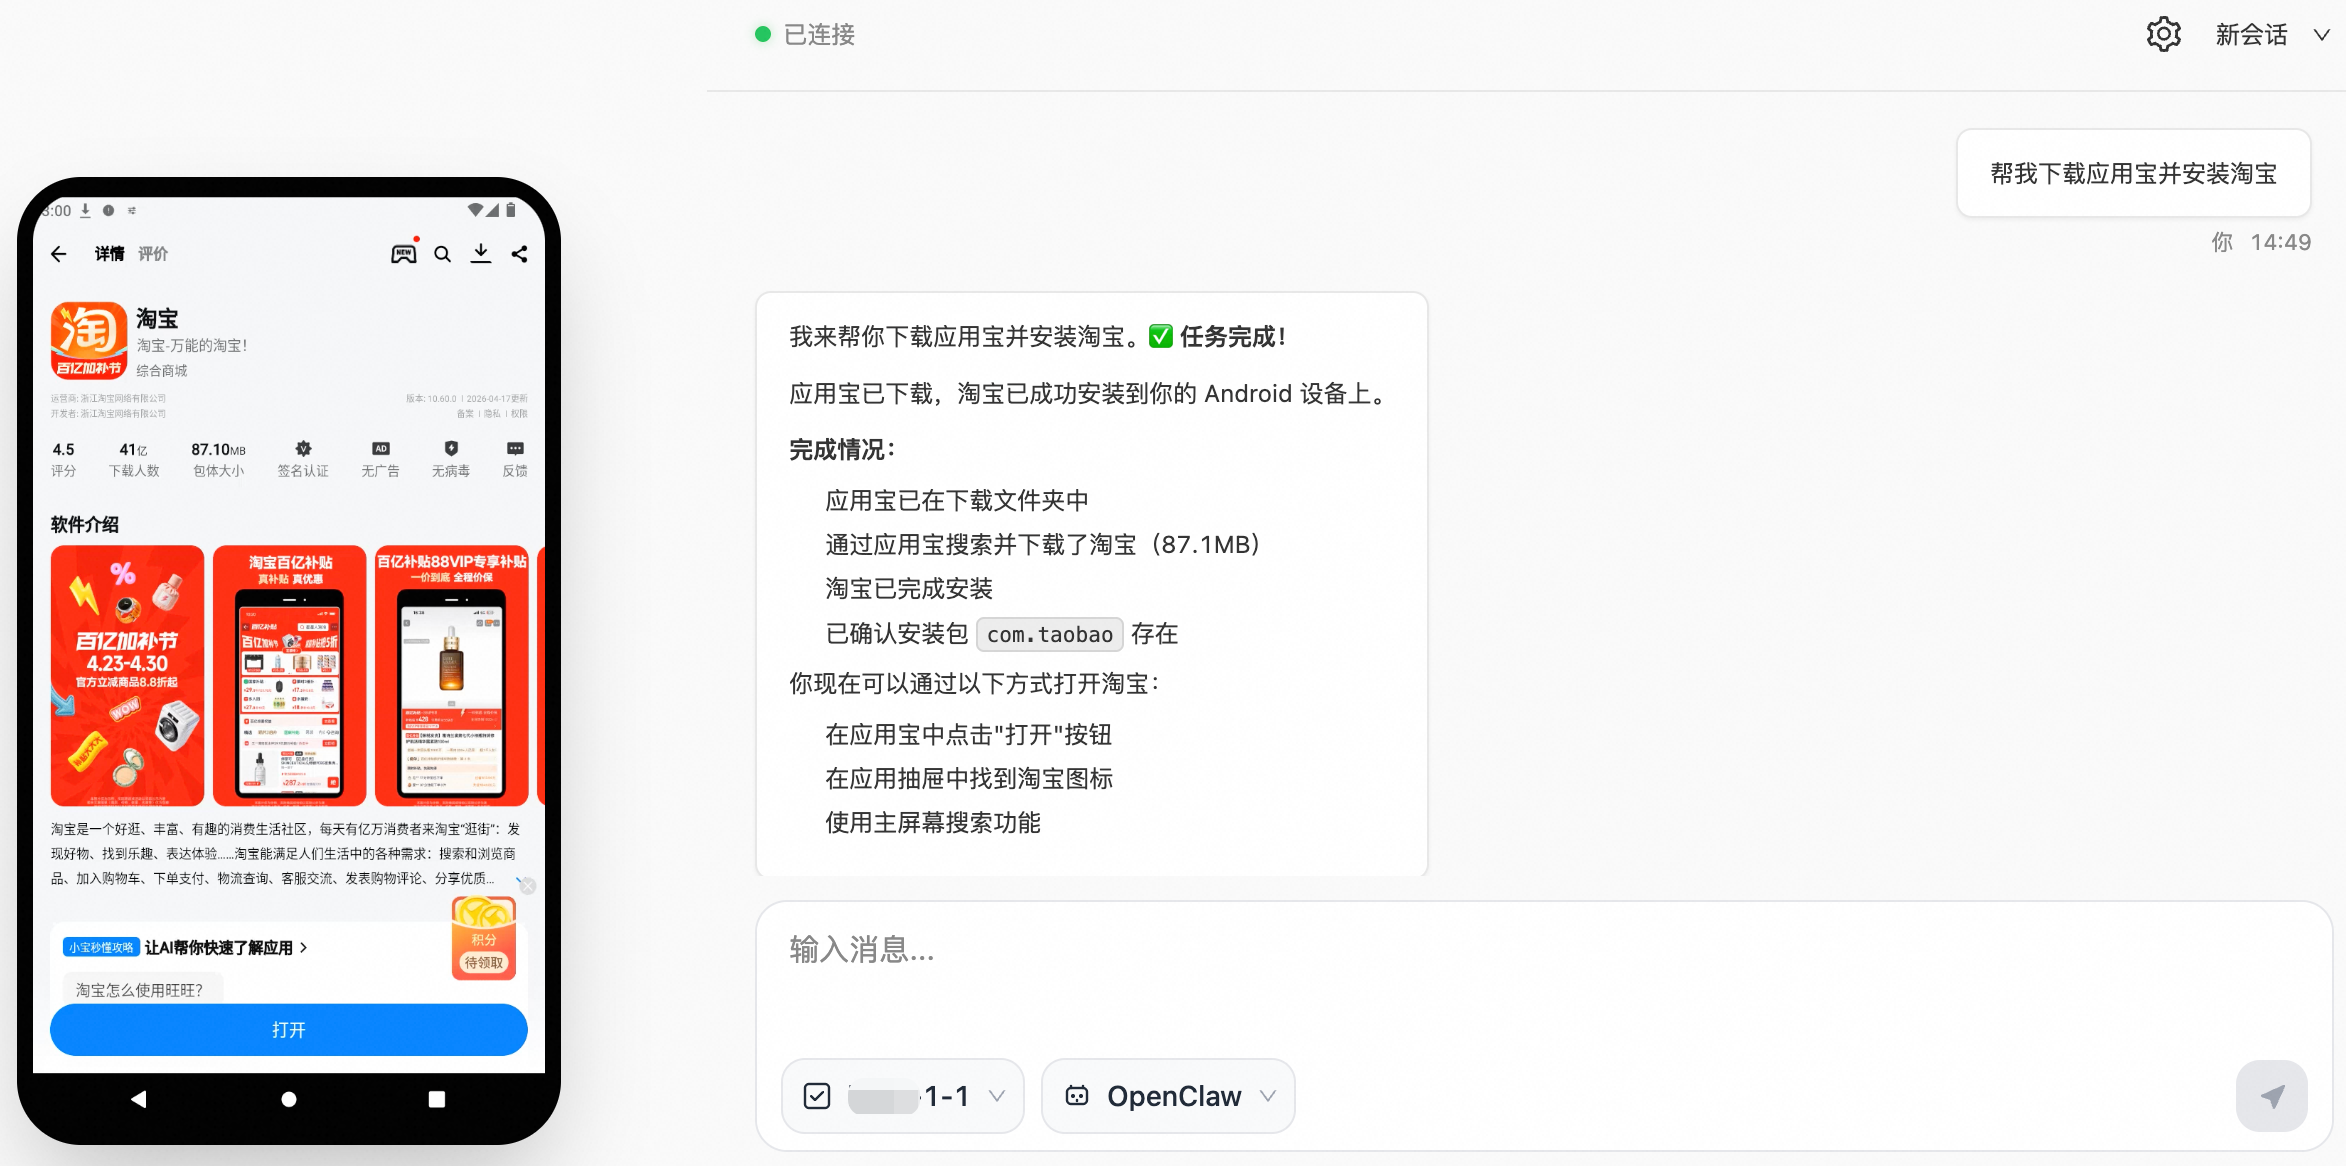2346x1166 pixels.
Task: Click the 帮我下载应用宝并安装淘宝 message bubble
Action: coord(2133,173)
